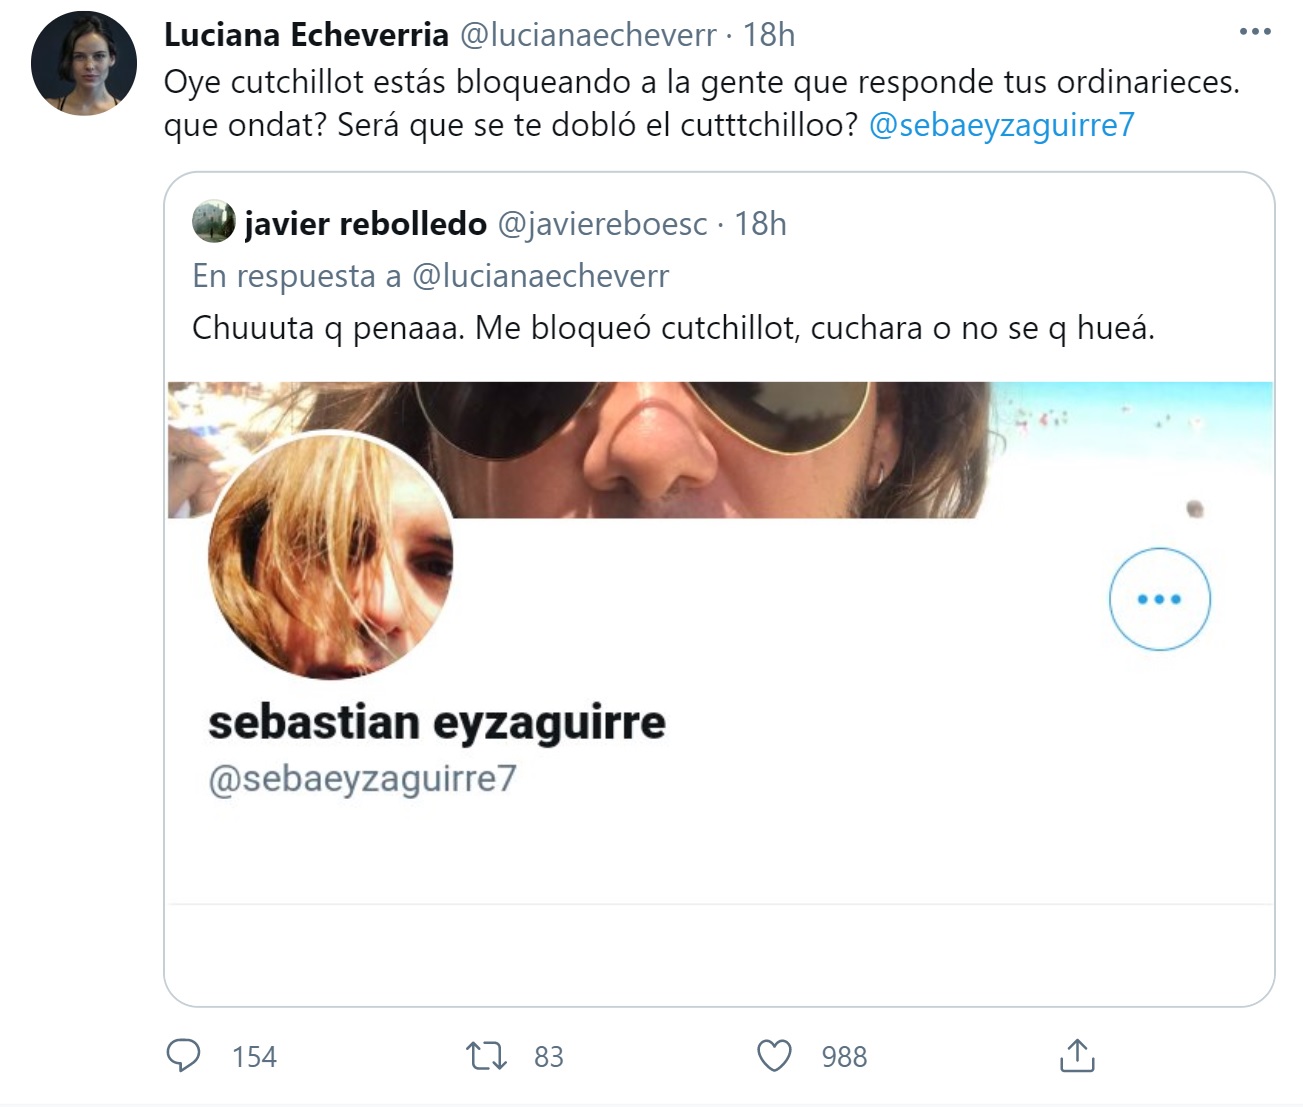Click the quoted tweet's 18h timestamp
The height and width of the screenshot is (1107, 1303).
click(761, 224)
